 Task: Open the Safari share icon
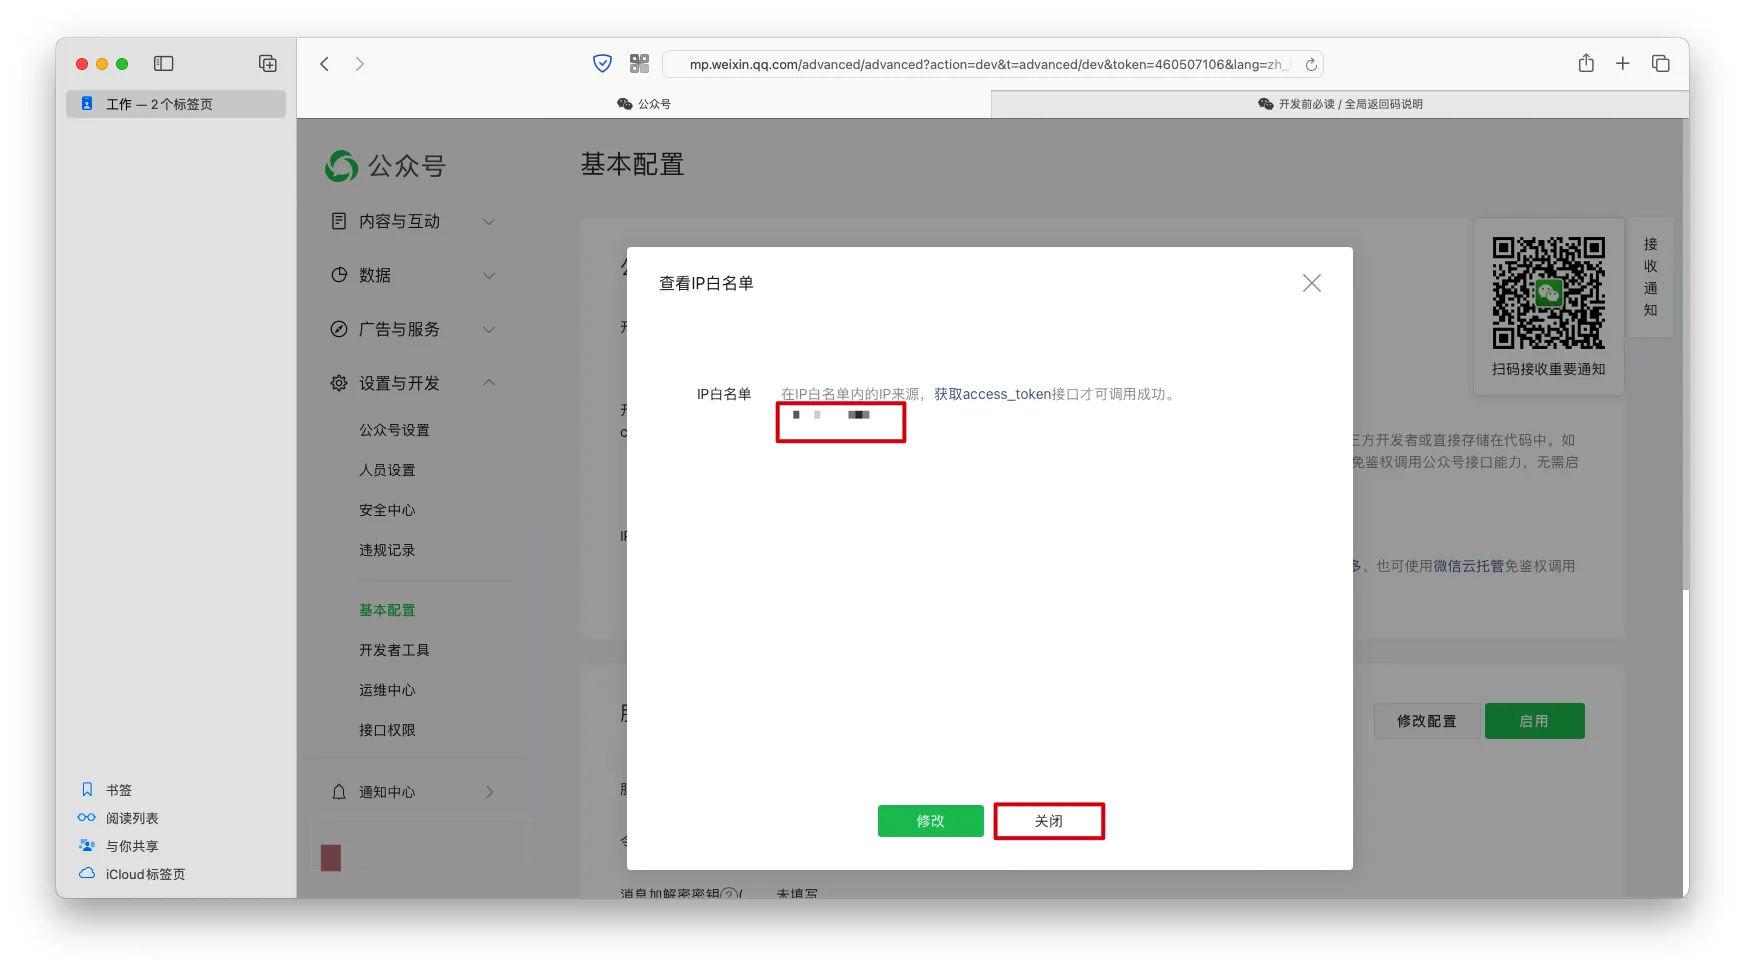tap(1586, 64)
